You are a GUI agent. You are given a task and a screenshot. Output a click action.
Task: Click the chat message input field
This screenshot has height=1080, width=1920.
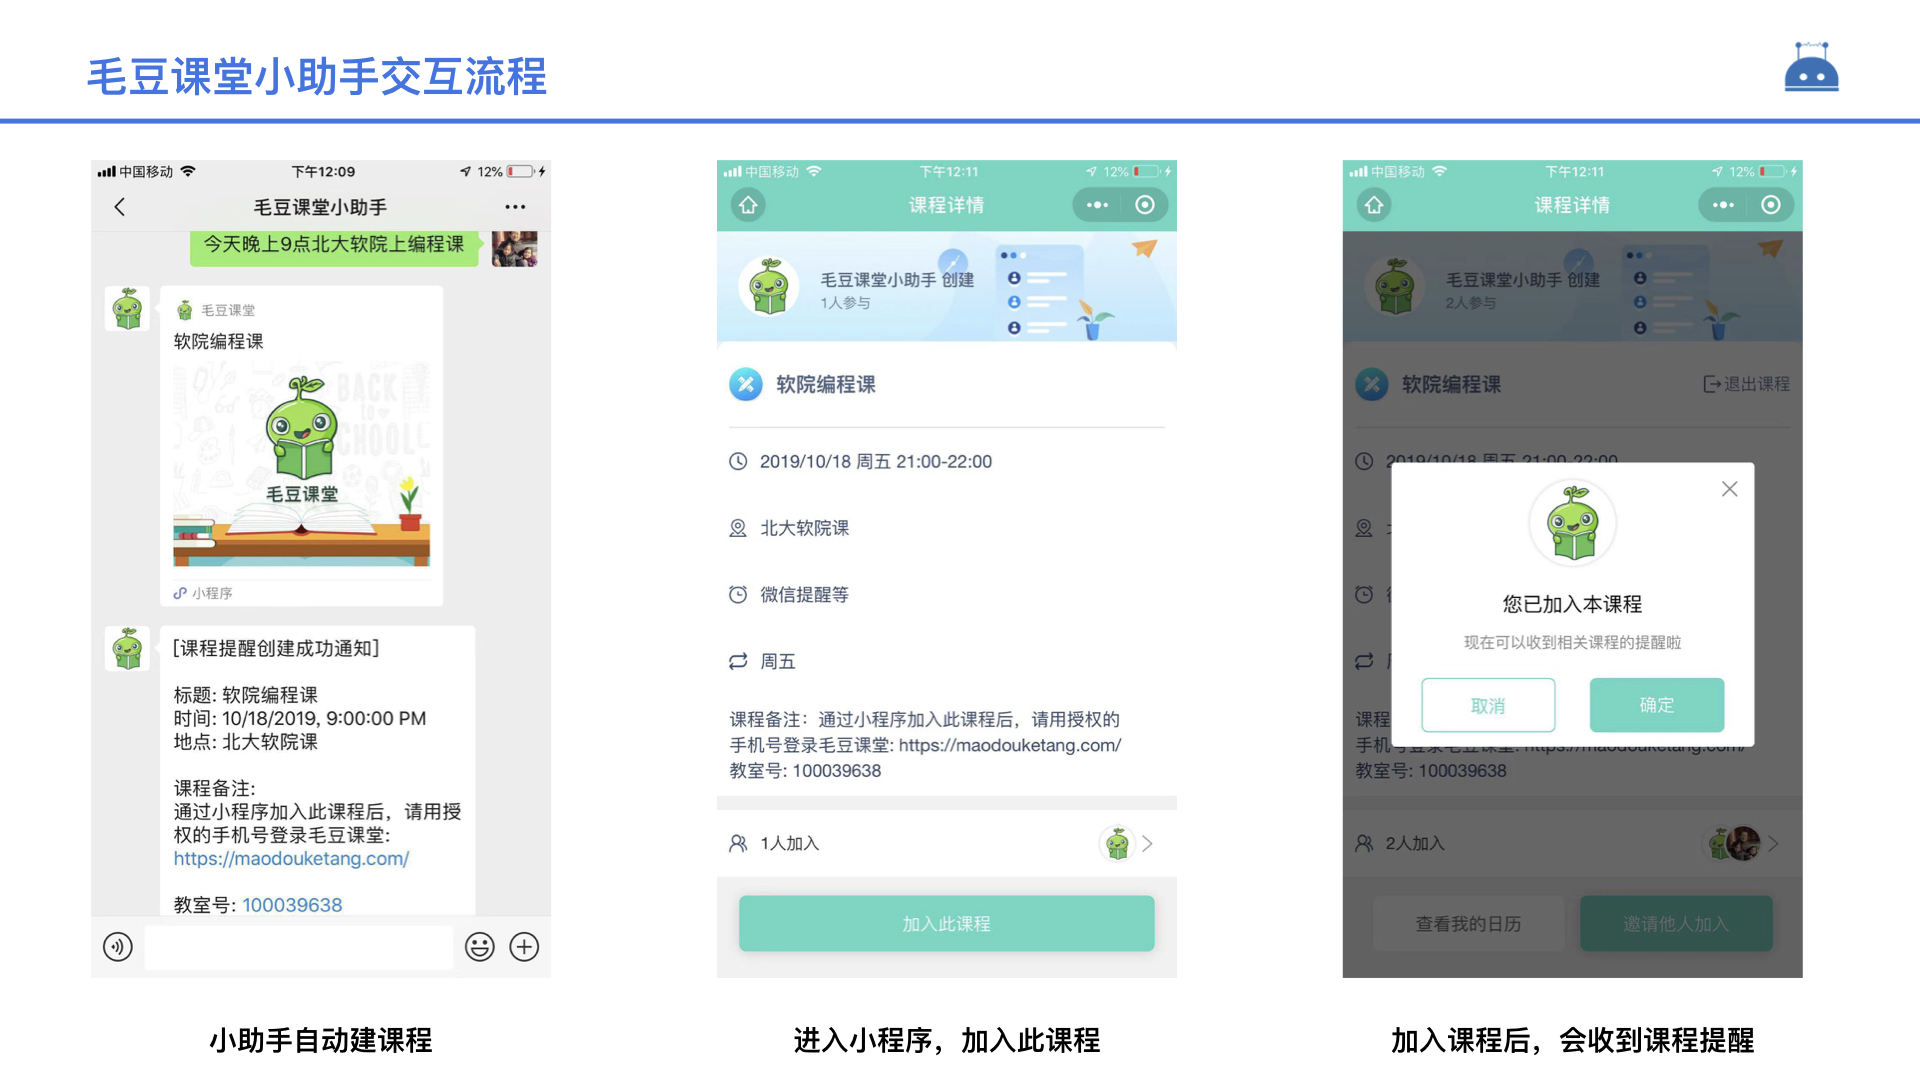pos(298,946)
